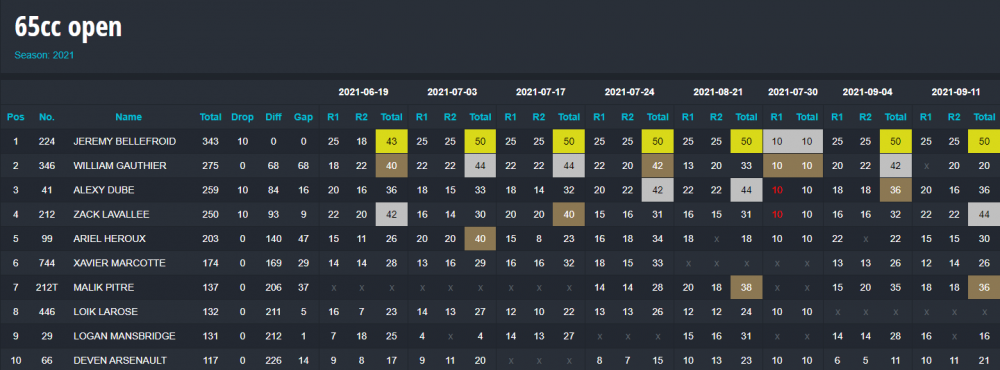Image resolution: width=1000 pixels, height=370 pixels.
Task: Click the Gap column header
Action: tap(303, 117)
